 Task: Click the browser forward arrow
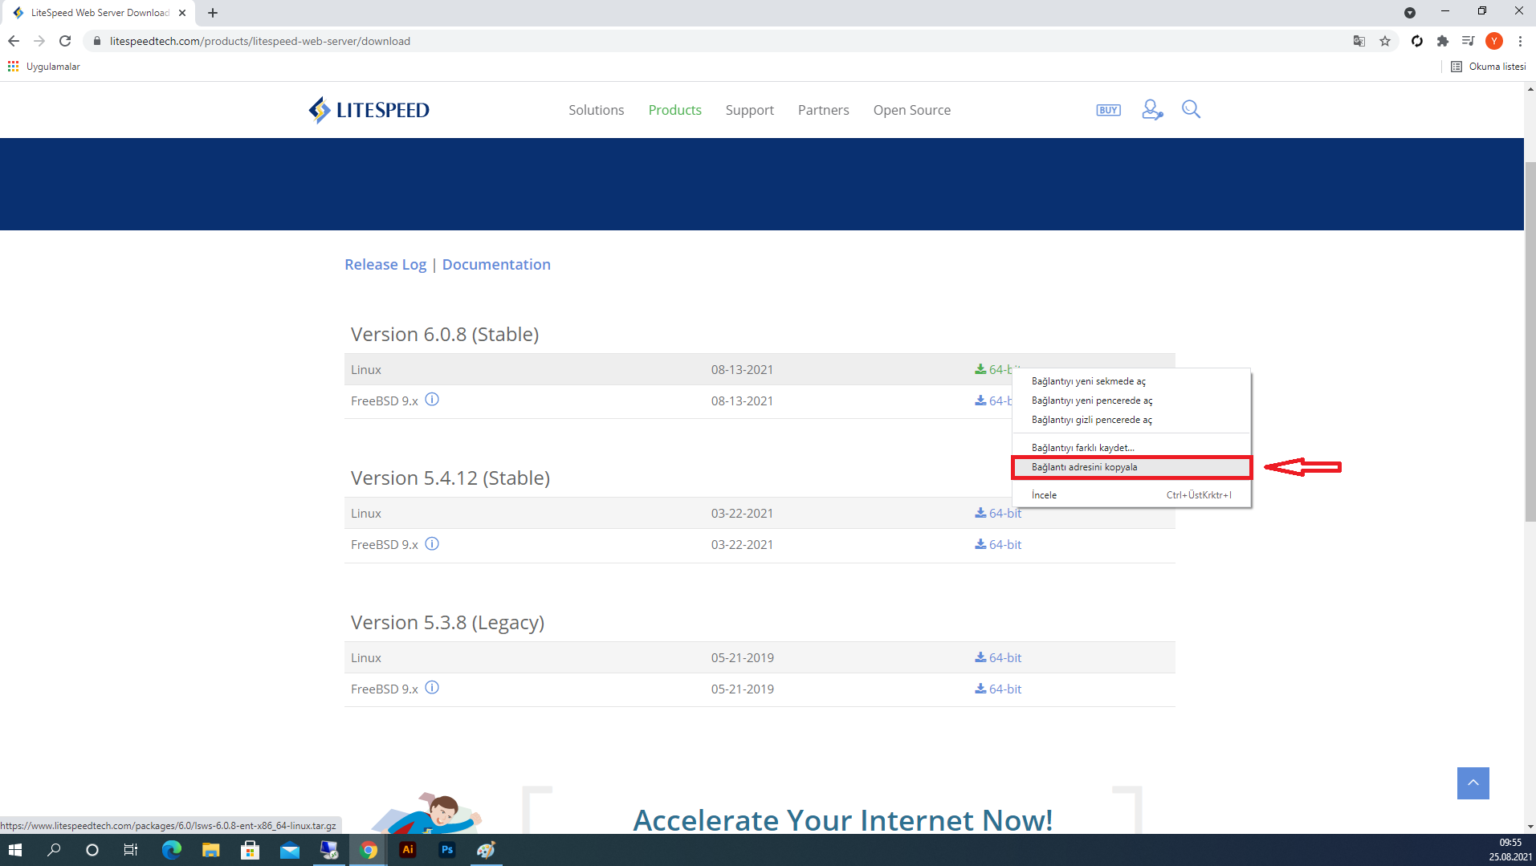pos(39,41)
